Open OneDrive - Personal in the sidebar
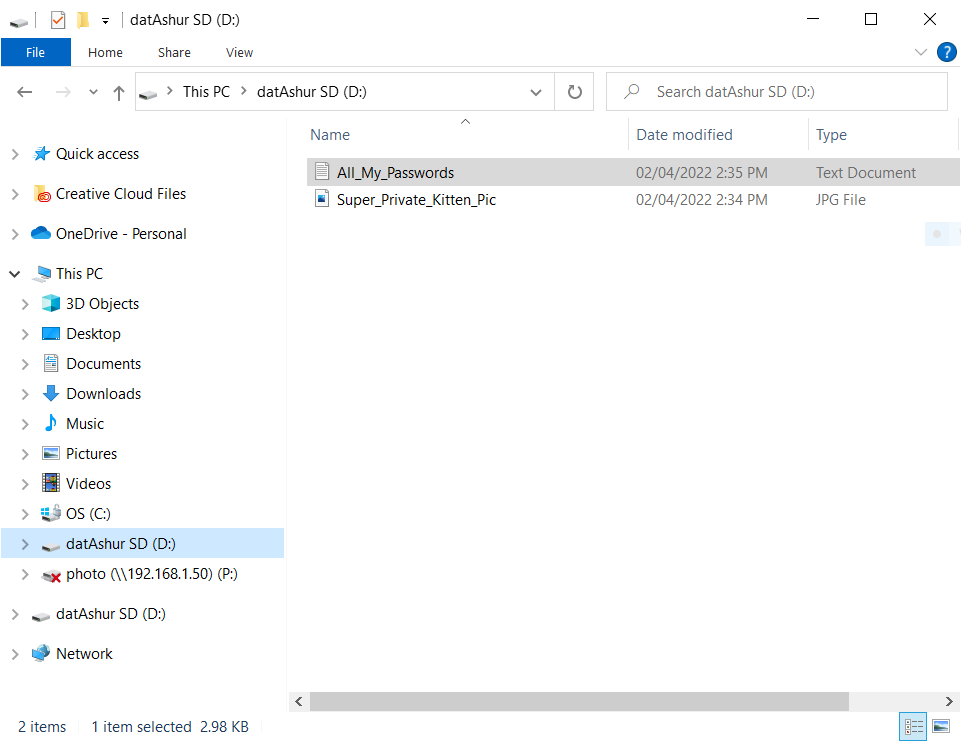 [x=121, y=233]
